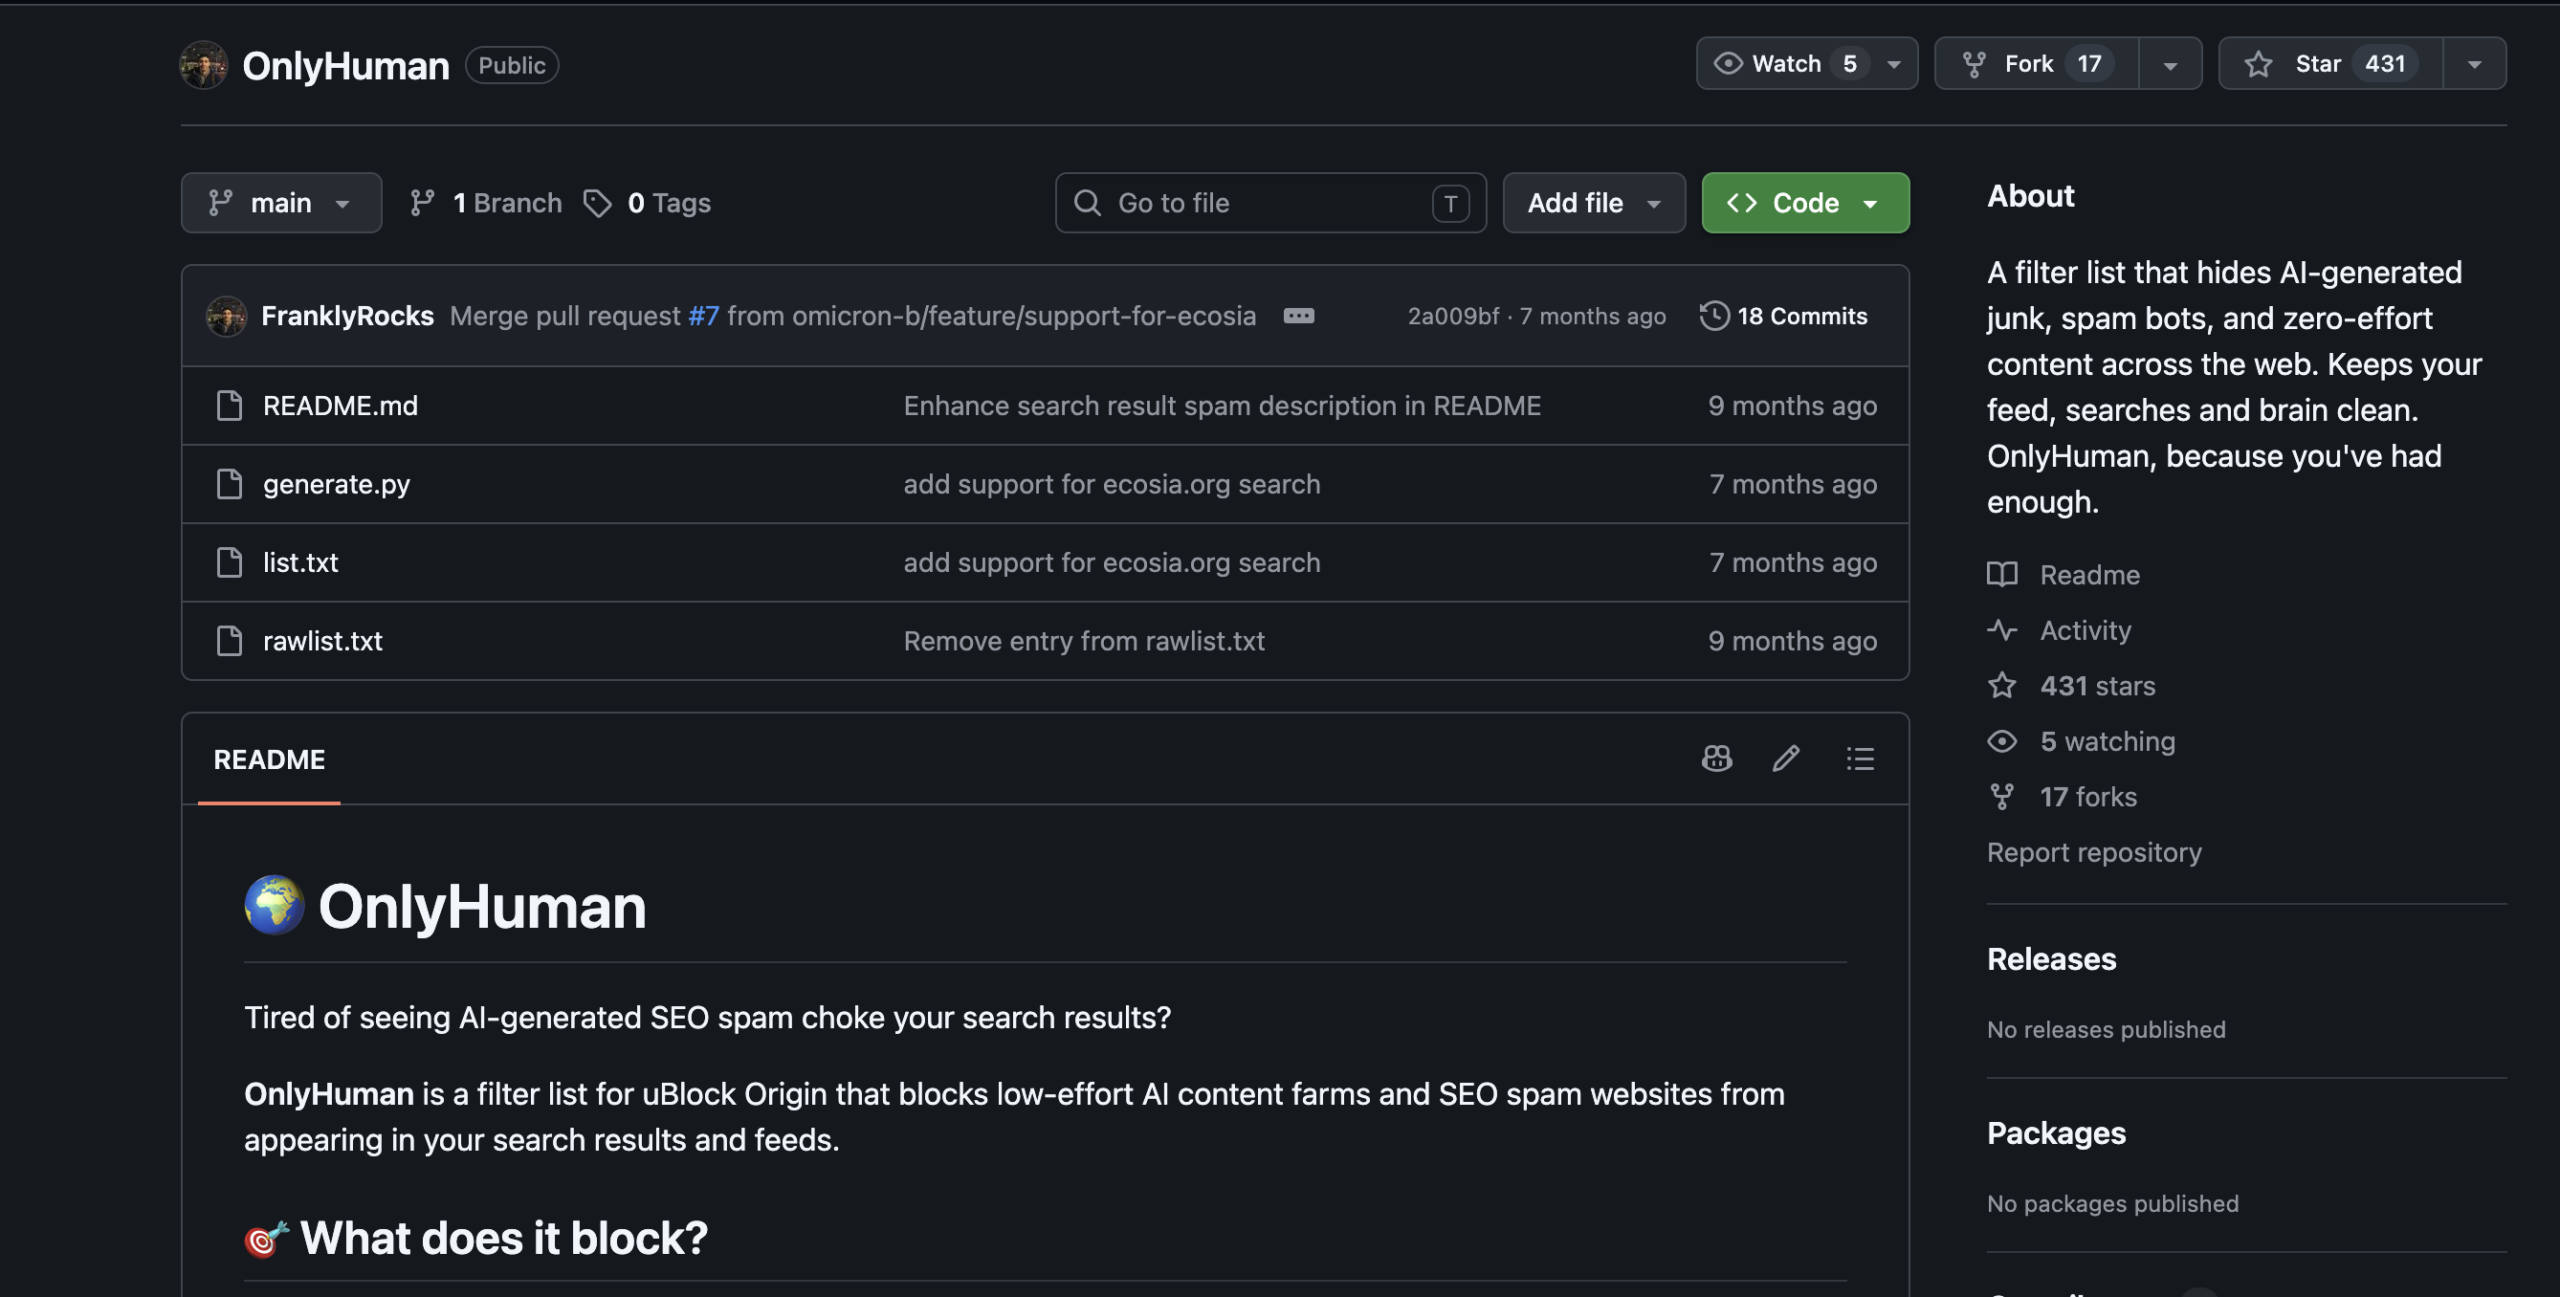The image size is (2560, 1297).
Task: Edit README with the pencil icon
Action: pyautogui.click(x=1786, y=759)
